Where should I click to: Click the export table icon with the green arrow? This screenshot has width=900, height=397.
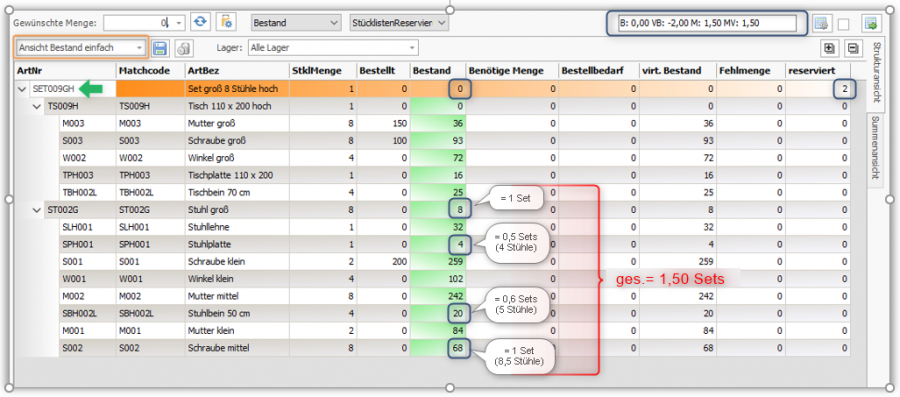[x=871, y=24]
